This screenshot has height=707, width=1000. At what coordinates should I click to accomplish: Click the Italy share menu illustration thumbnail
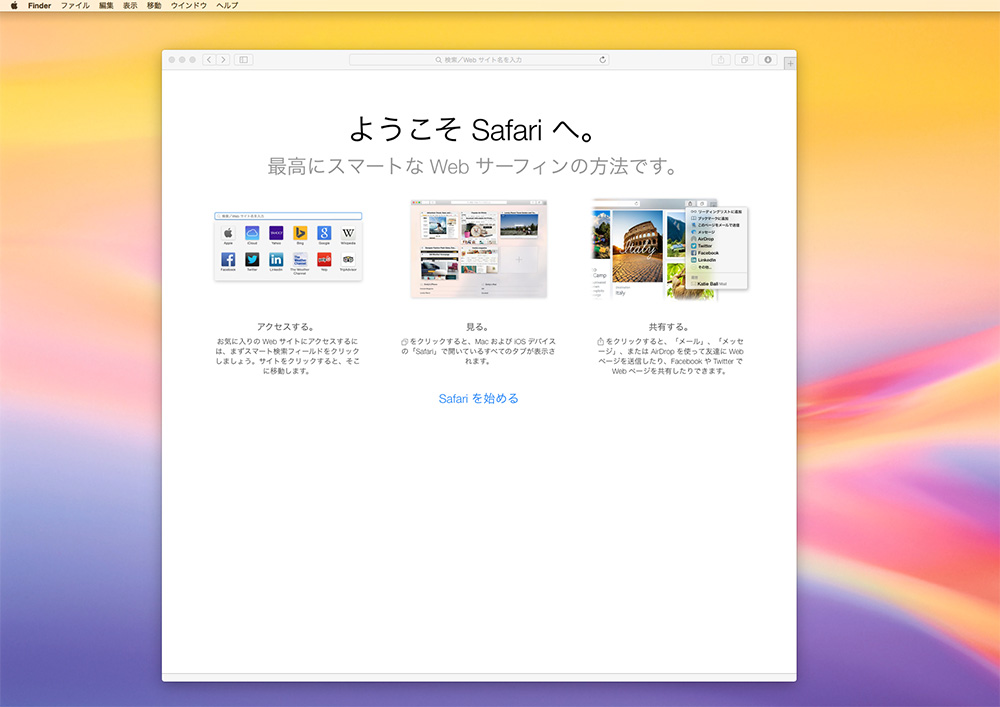tap(670, 249)
